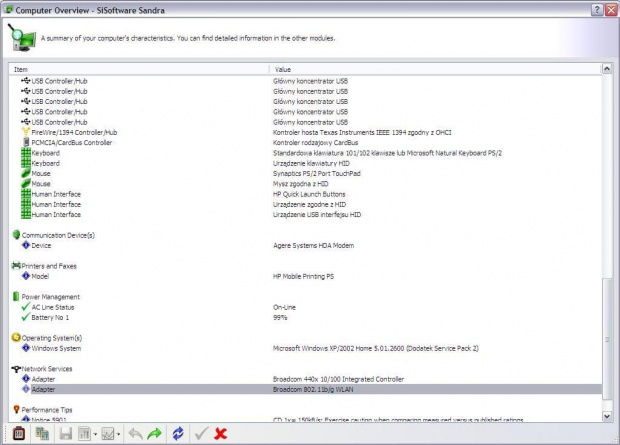Click Printers and Faxes section icon

16,266
